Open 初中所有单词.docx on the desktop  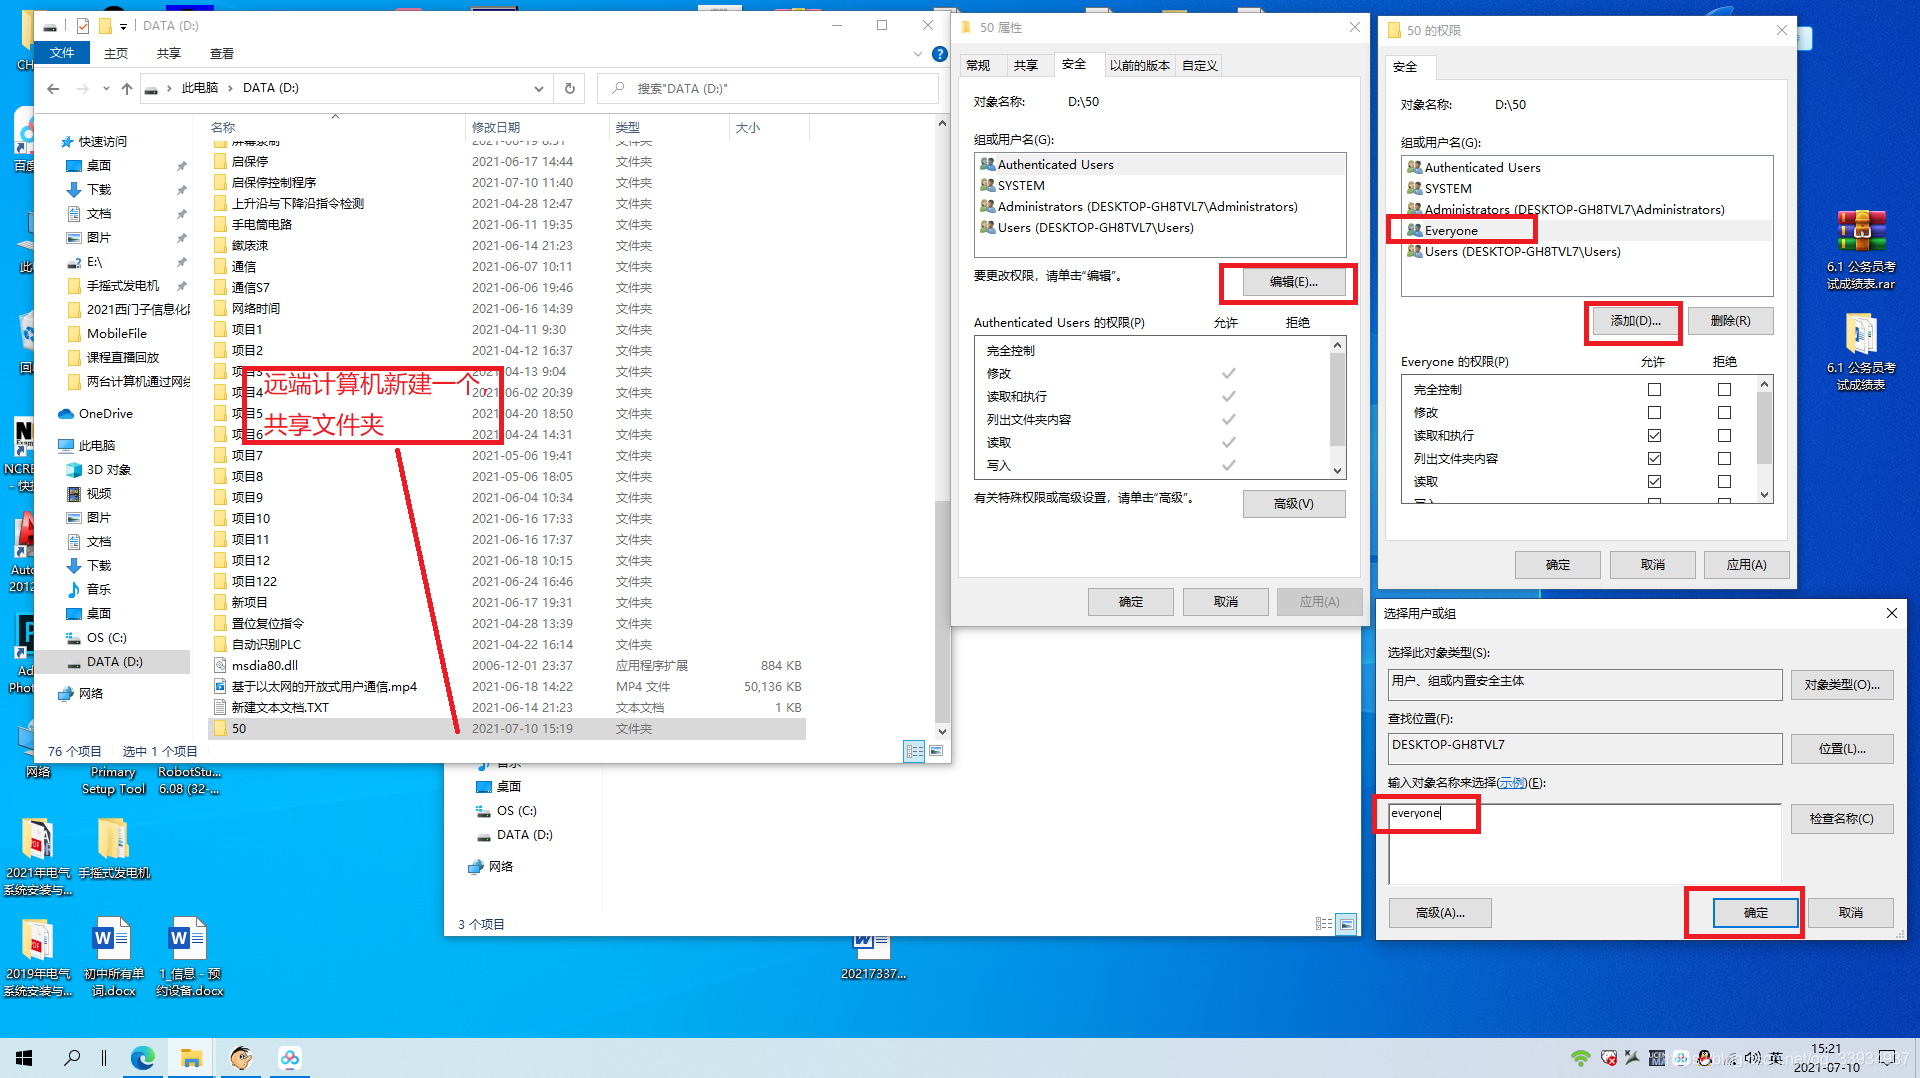click(x=113, y=957)
